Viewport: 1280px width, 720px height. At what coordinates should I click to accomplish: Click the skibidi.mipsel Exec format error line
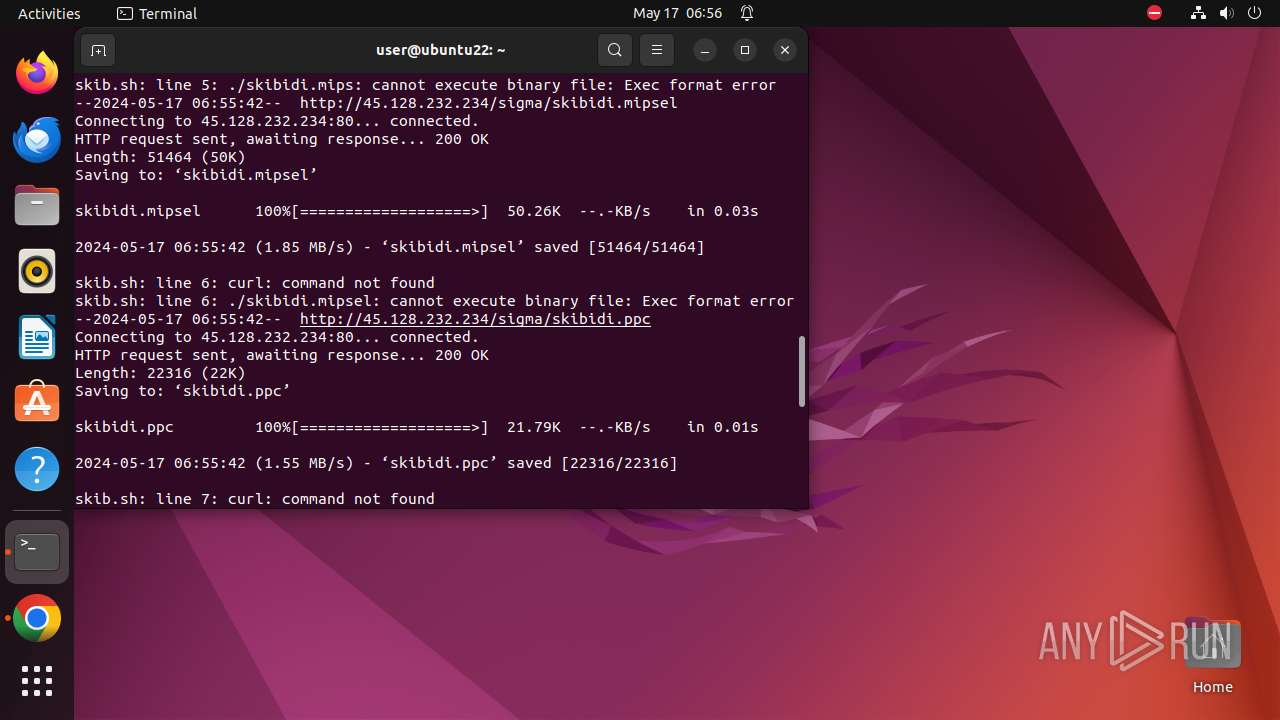tap(435, 301)
